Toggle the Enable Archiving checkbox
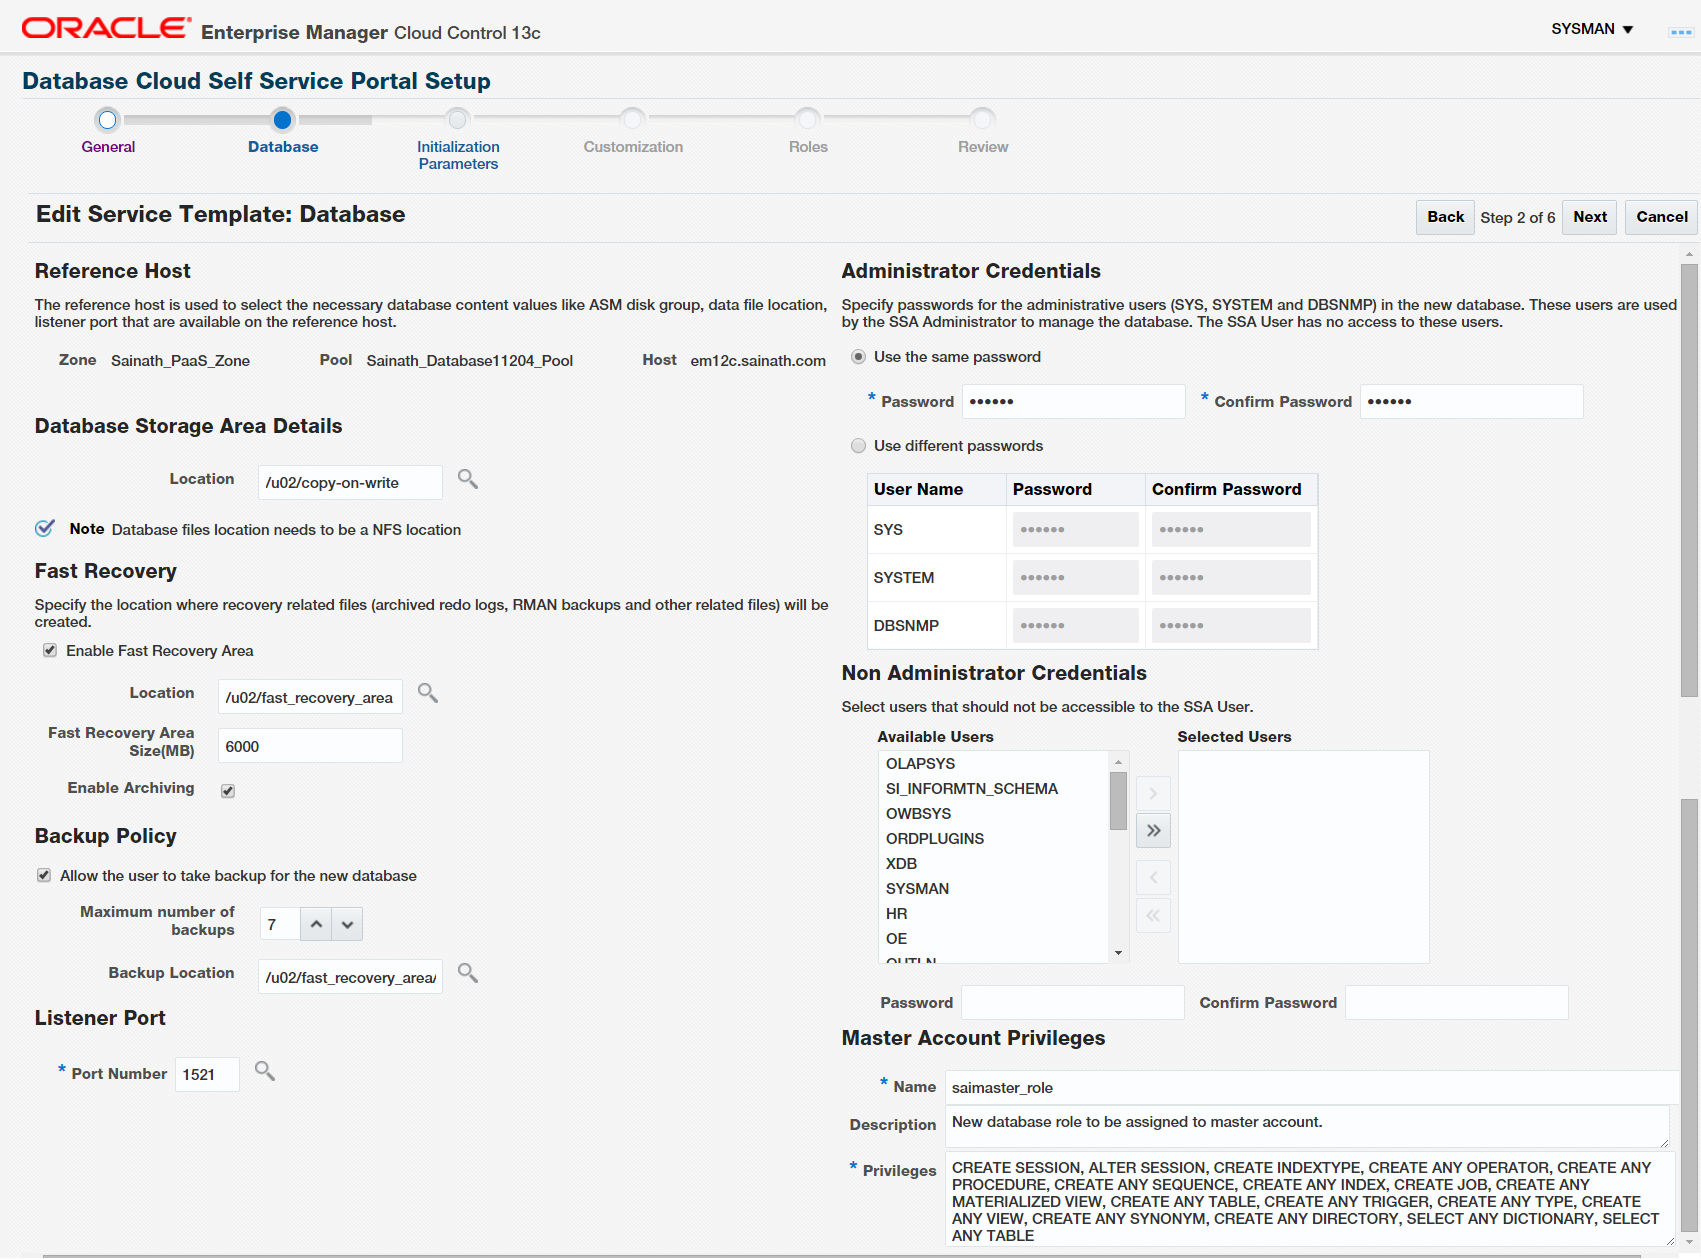 click(x=228, y=791)
